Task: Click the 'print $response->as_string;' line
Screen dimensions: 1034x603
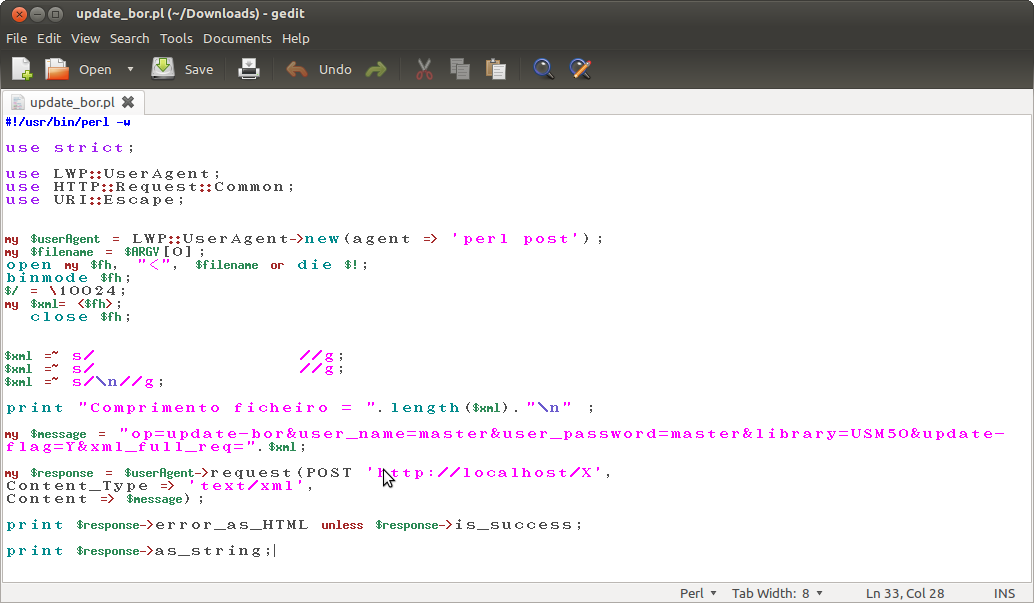Action: pos(139,551)
